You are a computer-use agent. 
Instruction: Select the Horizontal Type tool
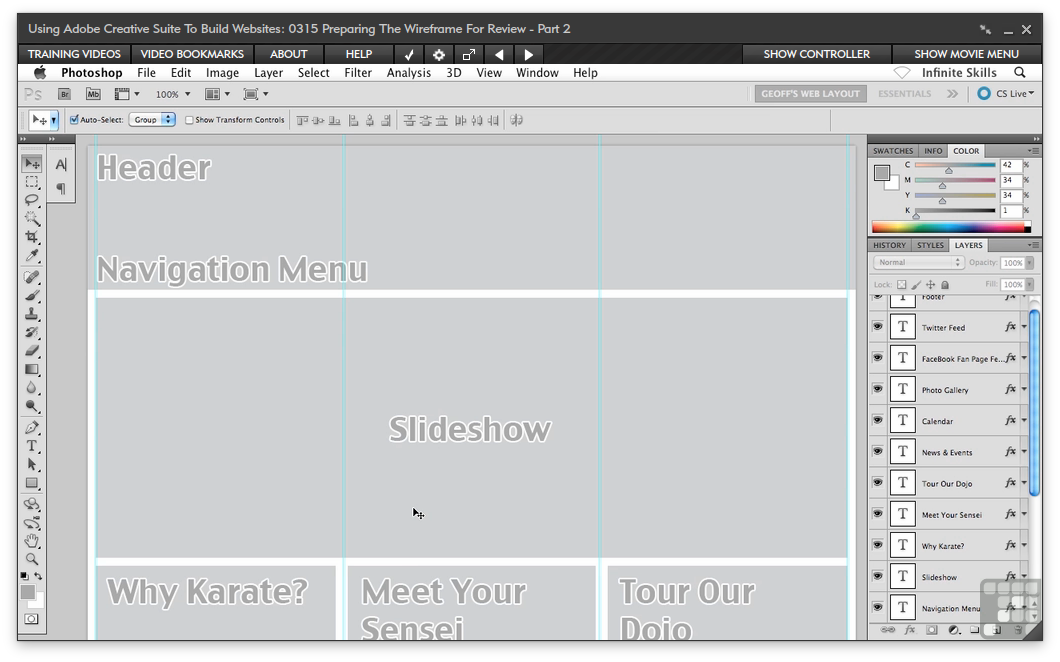(32, 446)
